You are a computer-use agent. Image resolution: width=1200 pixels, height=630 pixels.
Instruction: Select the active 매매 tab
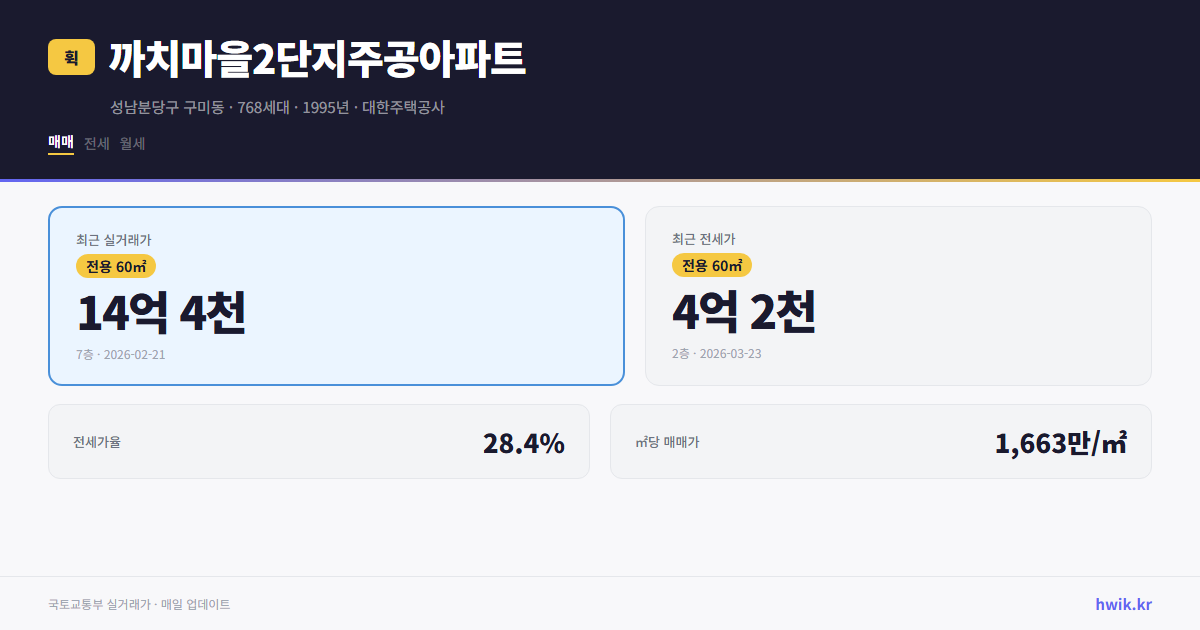click(x=60, y=143)
